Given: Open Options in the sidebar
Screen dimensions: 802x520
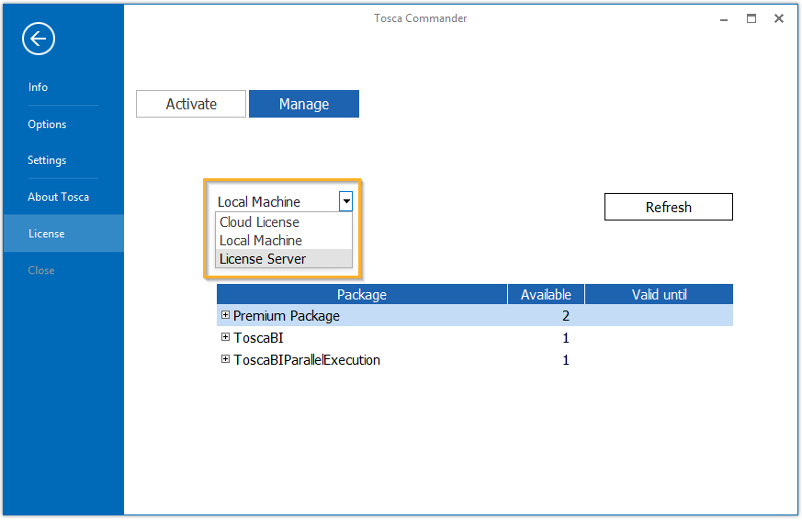Looking at the screenshot, I should [x=47, y=124].
